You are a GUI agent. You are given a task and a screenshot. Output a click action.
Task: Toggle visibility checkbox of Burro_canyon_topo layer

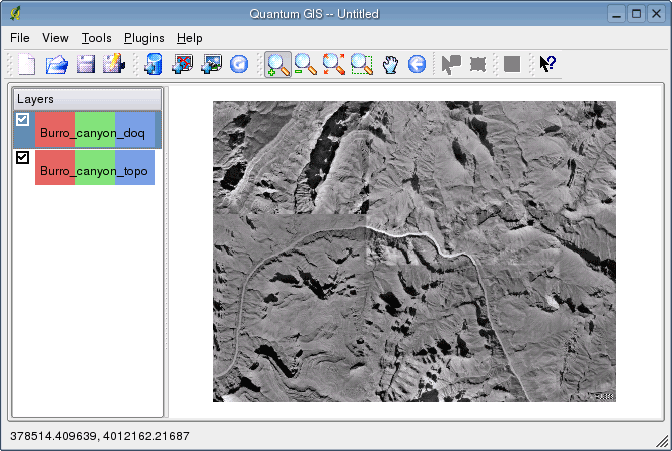pos(23,157)
